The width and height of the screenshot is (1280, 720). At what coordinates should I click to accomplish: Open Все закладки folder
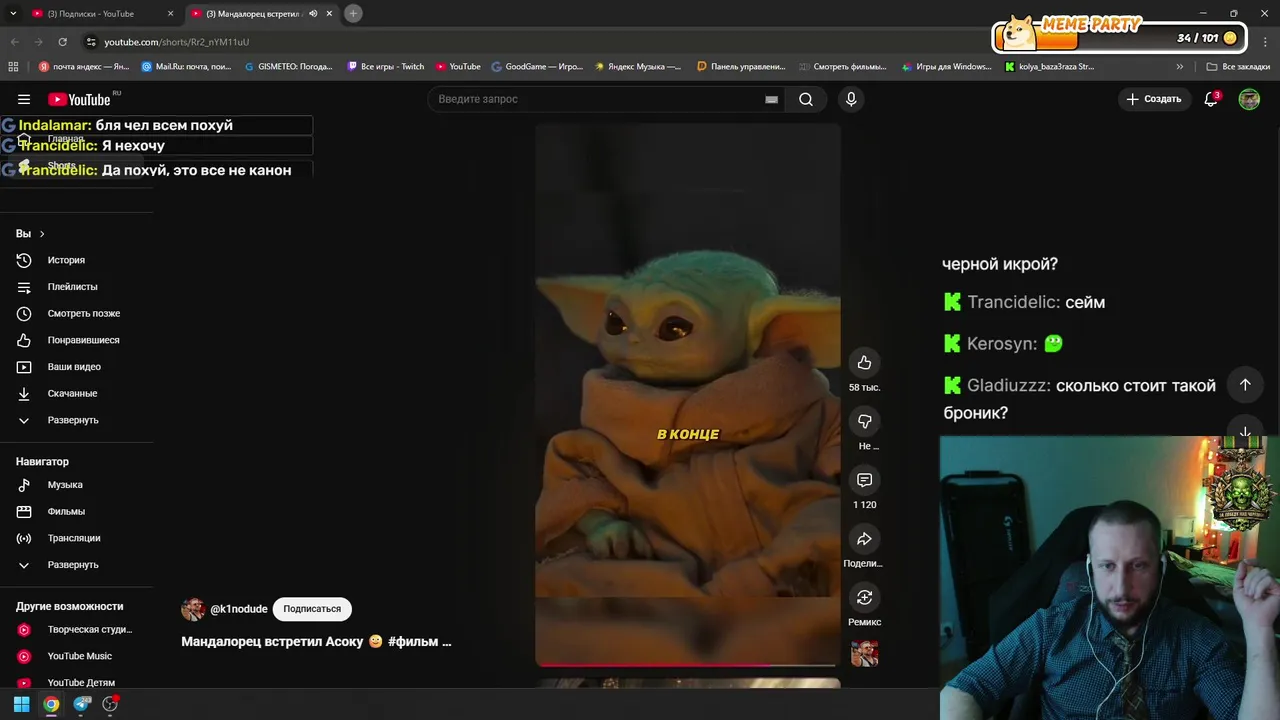1238,67
